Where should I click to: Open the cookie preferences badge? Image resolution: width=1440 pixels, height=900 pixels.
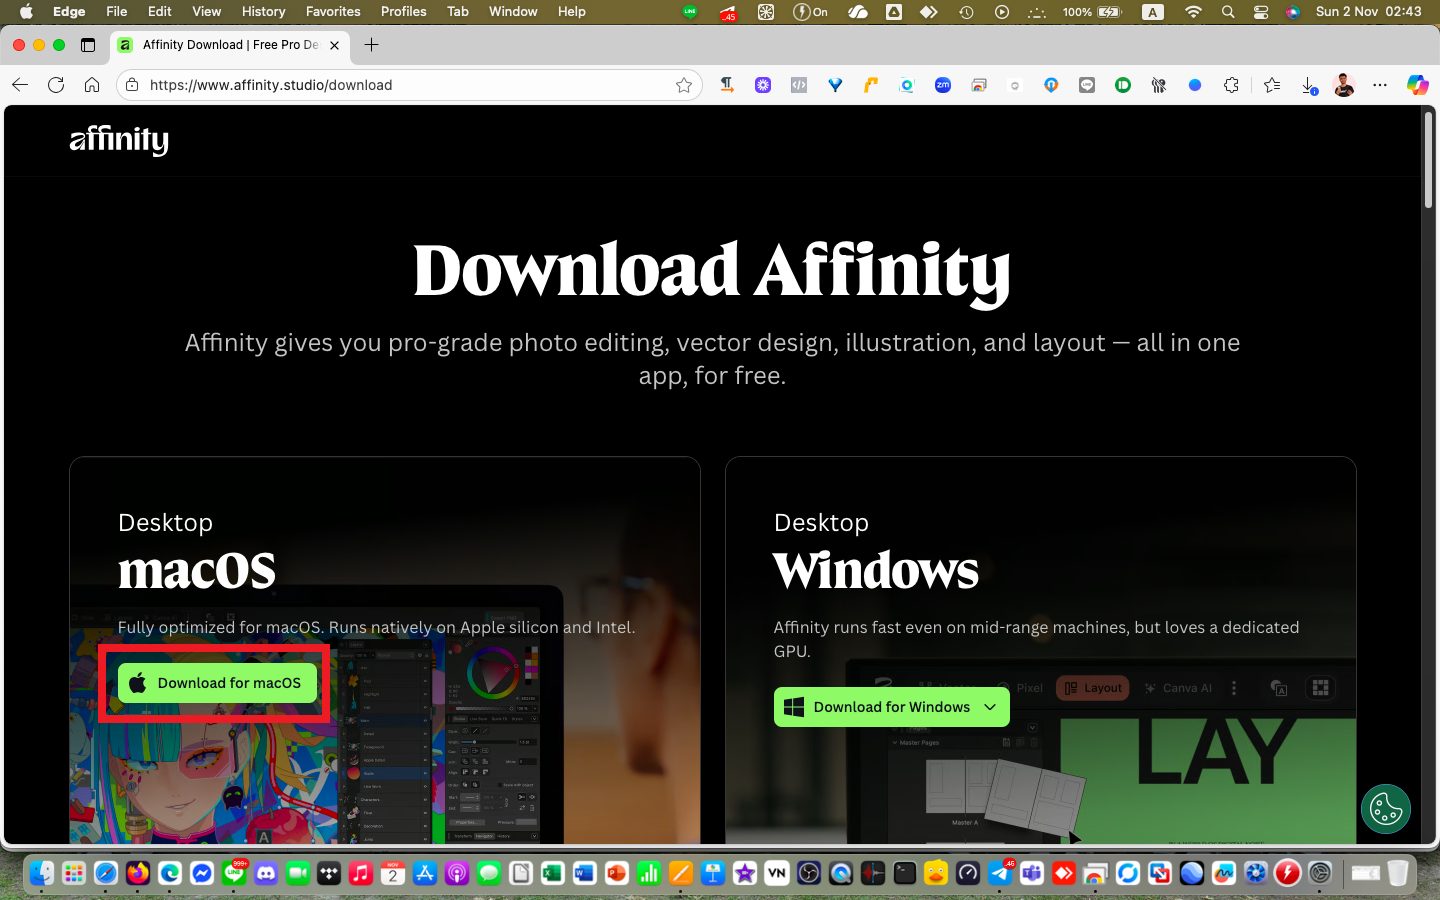(x=1385, y=808)
